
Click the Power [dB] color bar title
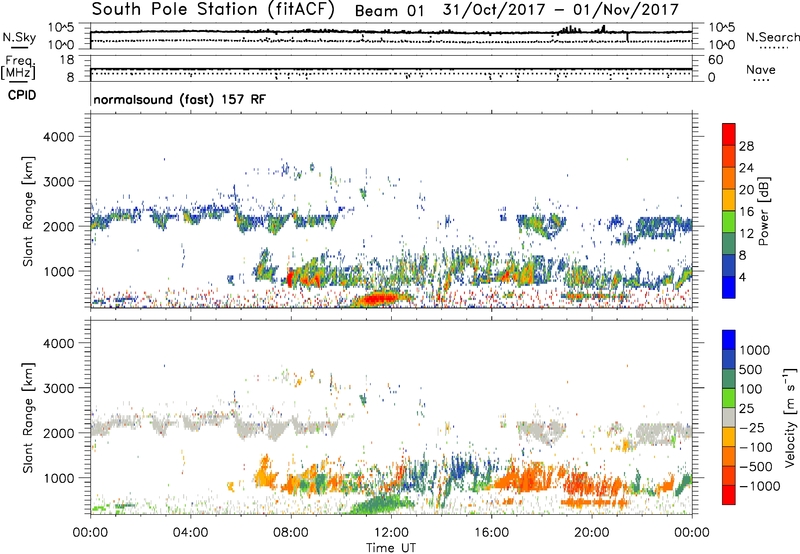[x=763, y=211]
